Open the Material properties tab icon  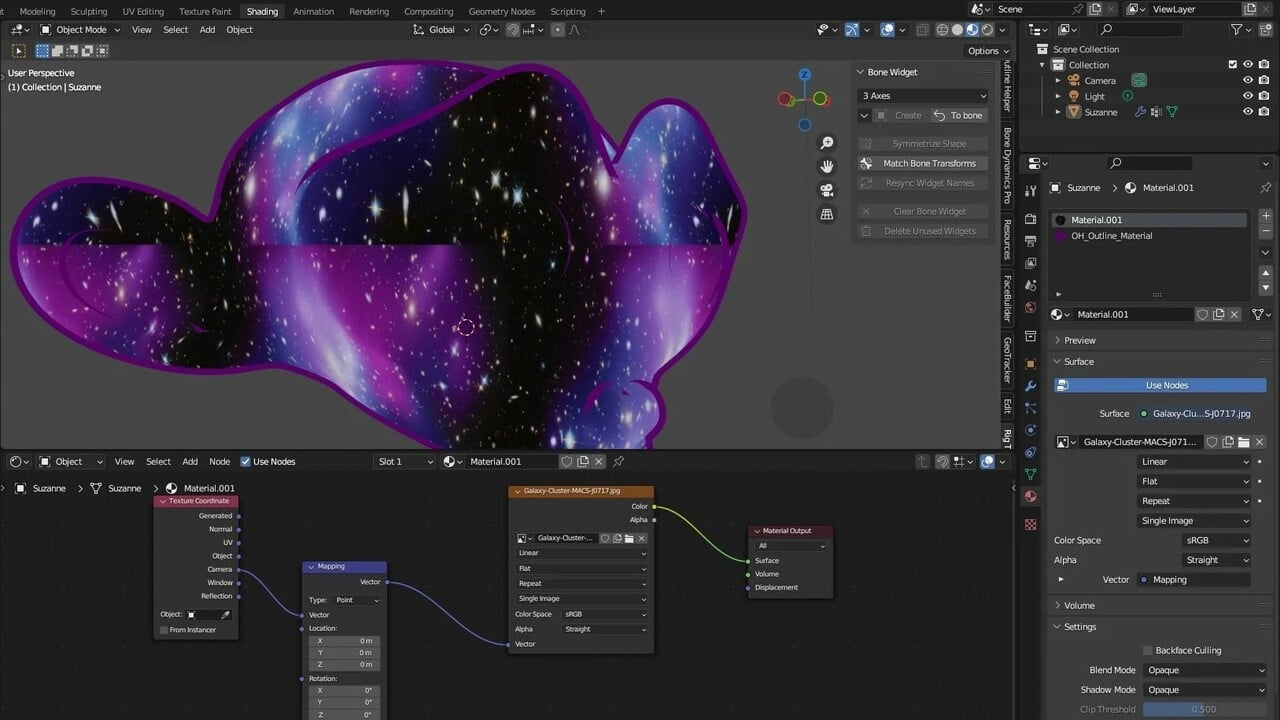click(1031, 496)
